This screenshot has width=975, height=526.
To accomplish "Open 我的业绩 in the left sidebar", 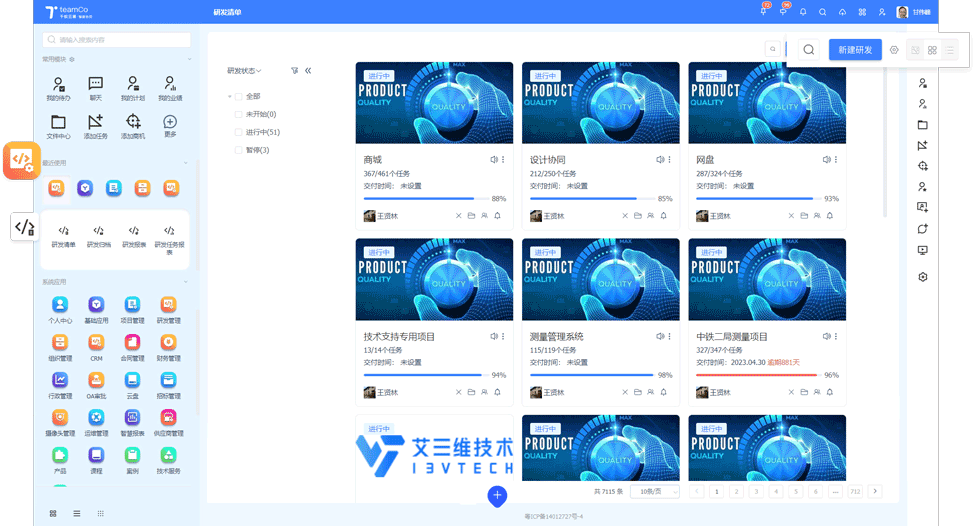I will pyautogui.click(x=170, y=88).
